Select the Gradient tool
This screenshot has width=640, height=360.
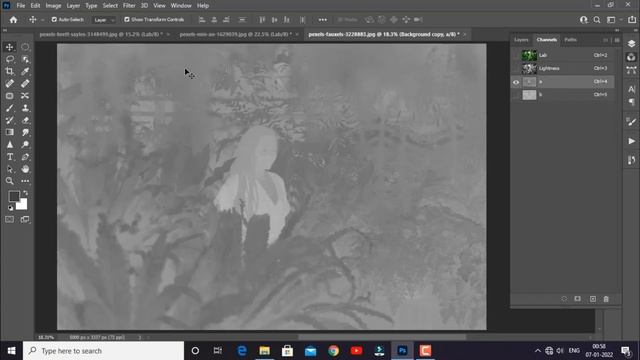click(x=10, y=132)
